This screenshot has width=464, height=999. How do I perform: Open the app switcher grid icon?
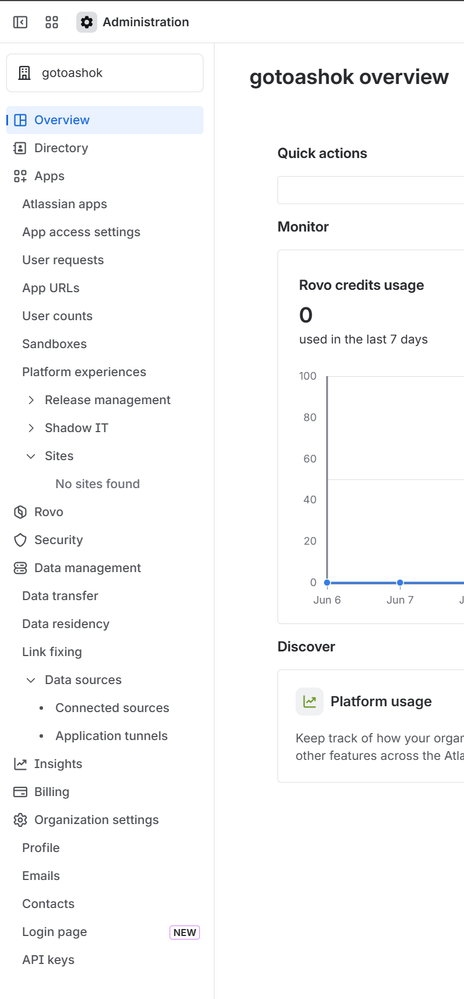[52, 22]
